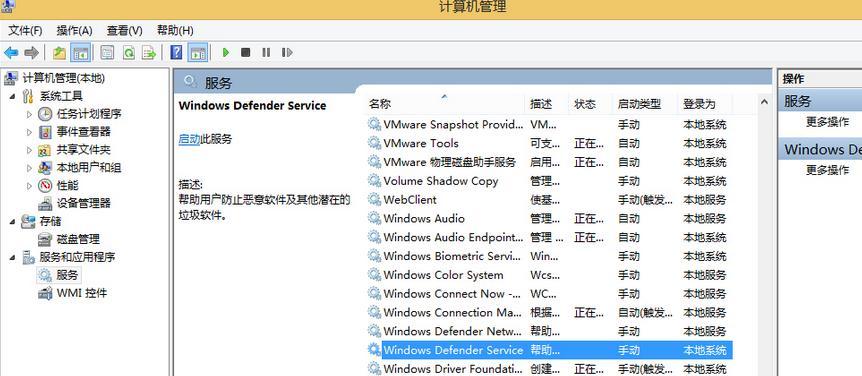Viewport: 862px width, 376px height.
Task: Expand the 性能 node arrow
Action: tap(30, 186)
